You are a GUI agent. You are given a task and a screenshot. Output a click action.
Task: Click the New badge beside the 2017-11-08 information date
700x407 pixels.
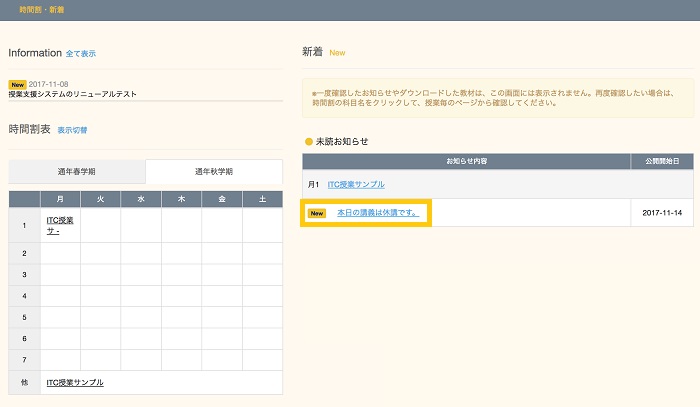pos(17,84)
